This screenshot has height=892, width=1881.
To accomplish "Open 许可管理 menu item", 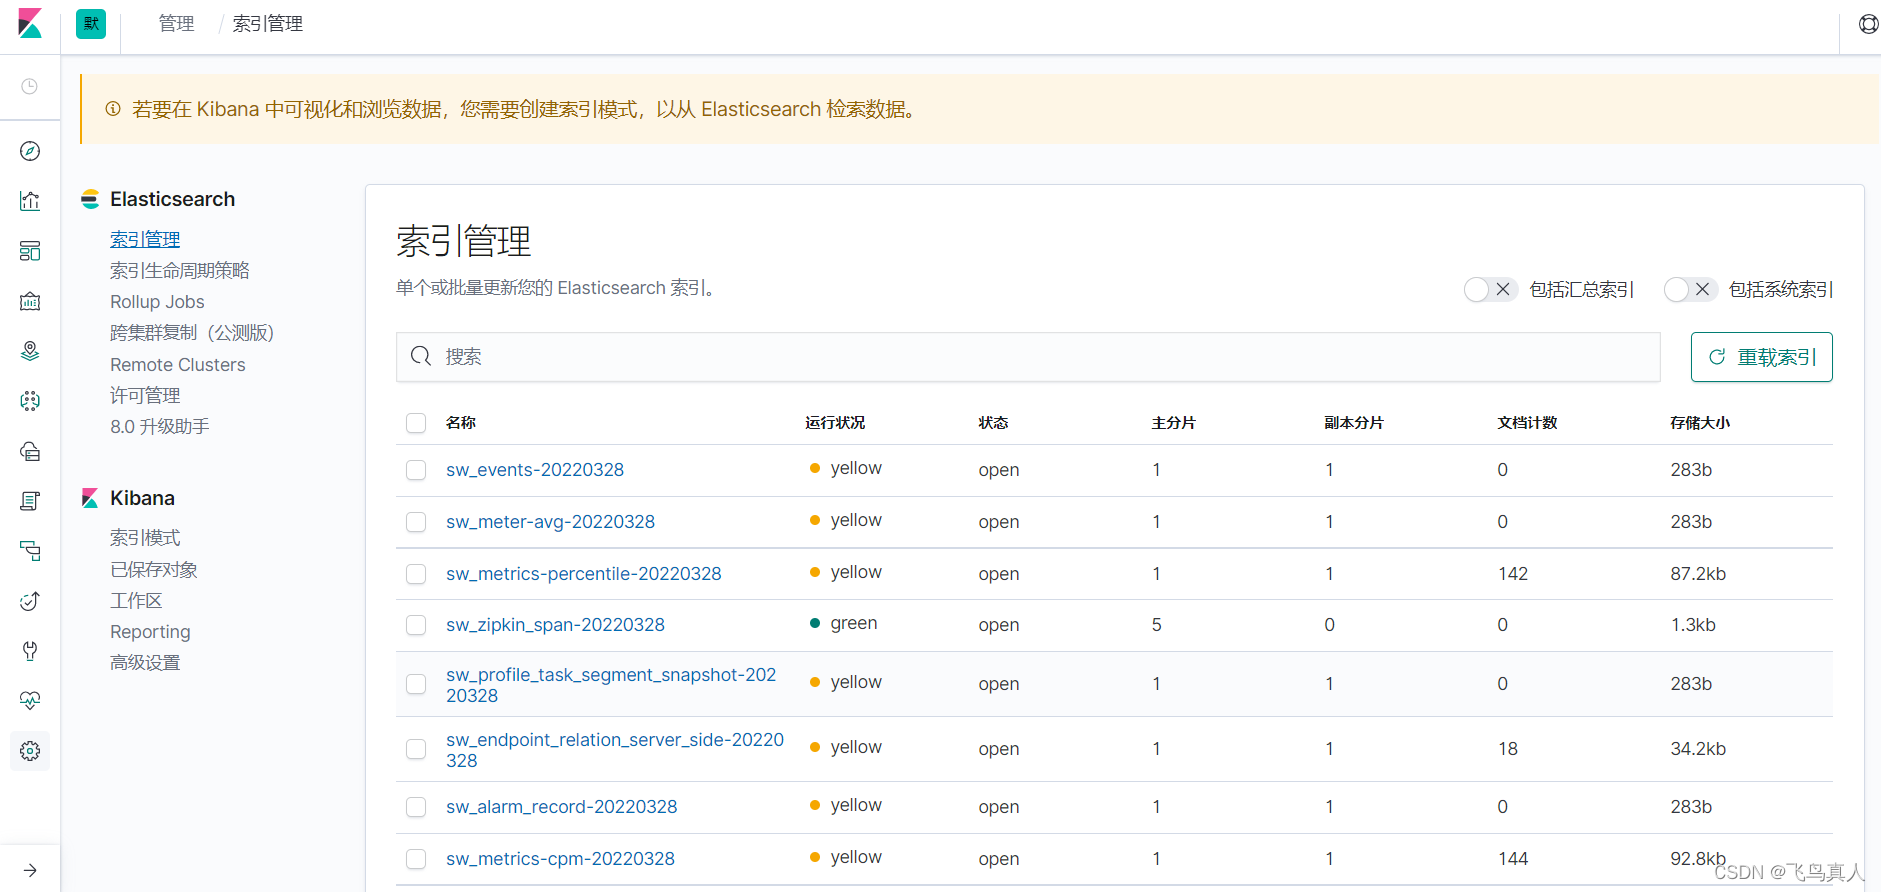I will (x=145, y=396).
